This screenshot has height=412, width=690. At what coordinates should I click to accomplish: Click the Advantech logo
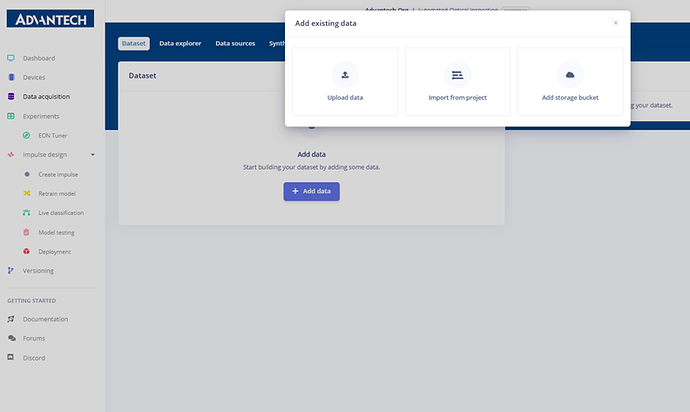(x=50, y=19)
